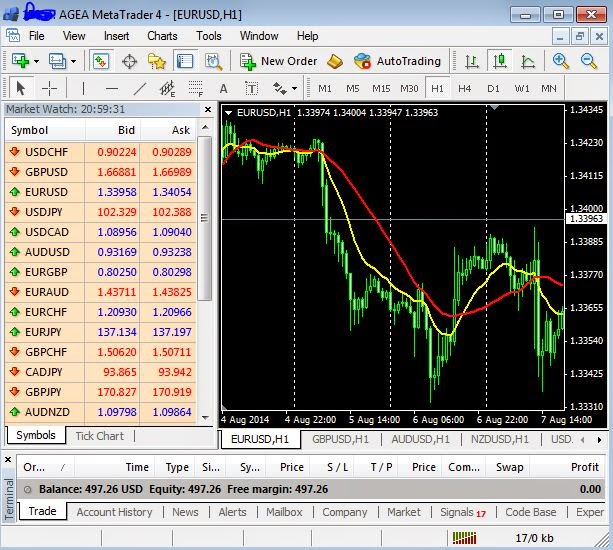Toggle the Market Watch window icon
613x550 pixels.
[x=101, y=61]
